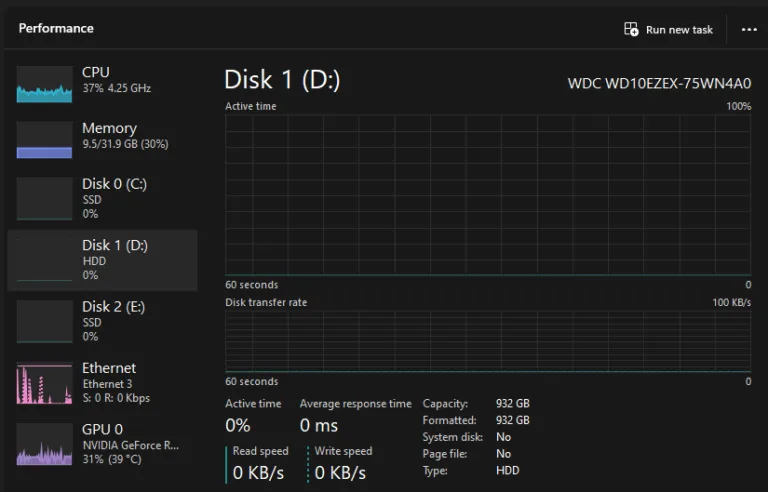Click the 37% 4.25 GHz CPU text
Screen dimensions: 768x492
(x=117, y=88)
